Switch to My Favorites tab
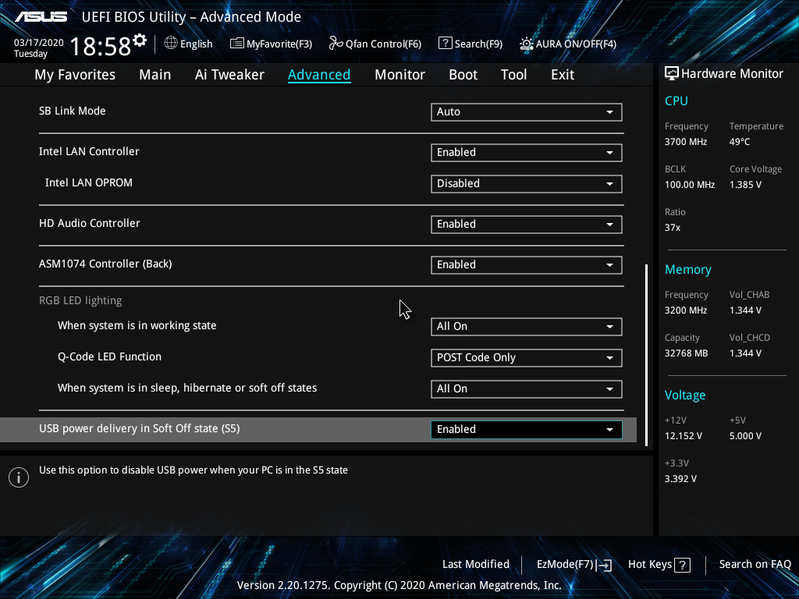This screenshot has height=599, width=799. (x=75, y=75)
